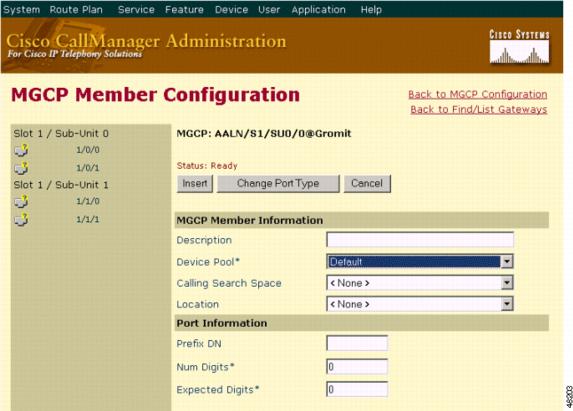
Task: Follow Back to MGCP Configuration link
Action: coord(478,94)
